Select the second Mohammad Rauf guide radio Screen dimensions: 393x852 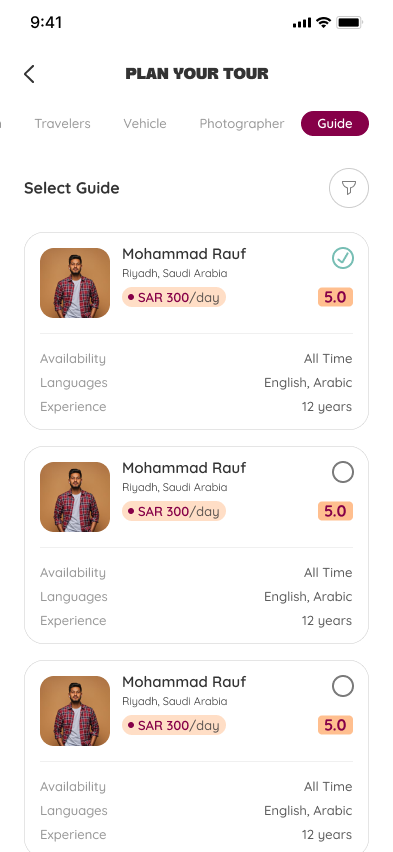343,472
